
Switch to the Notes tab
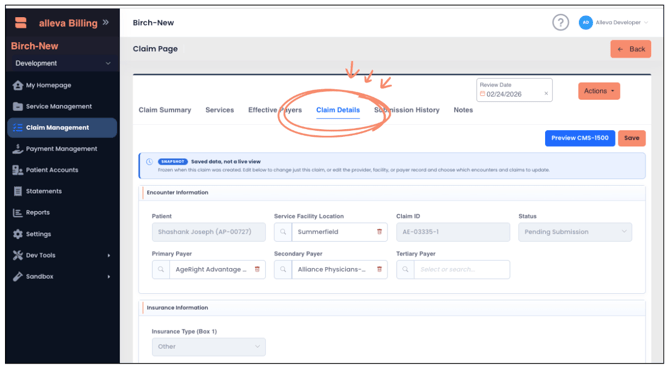463,110
